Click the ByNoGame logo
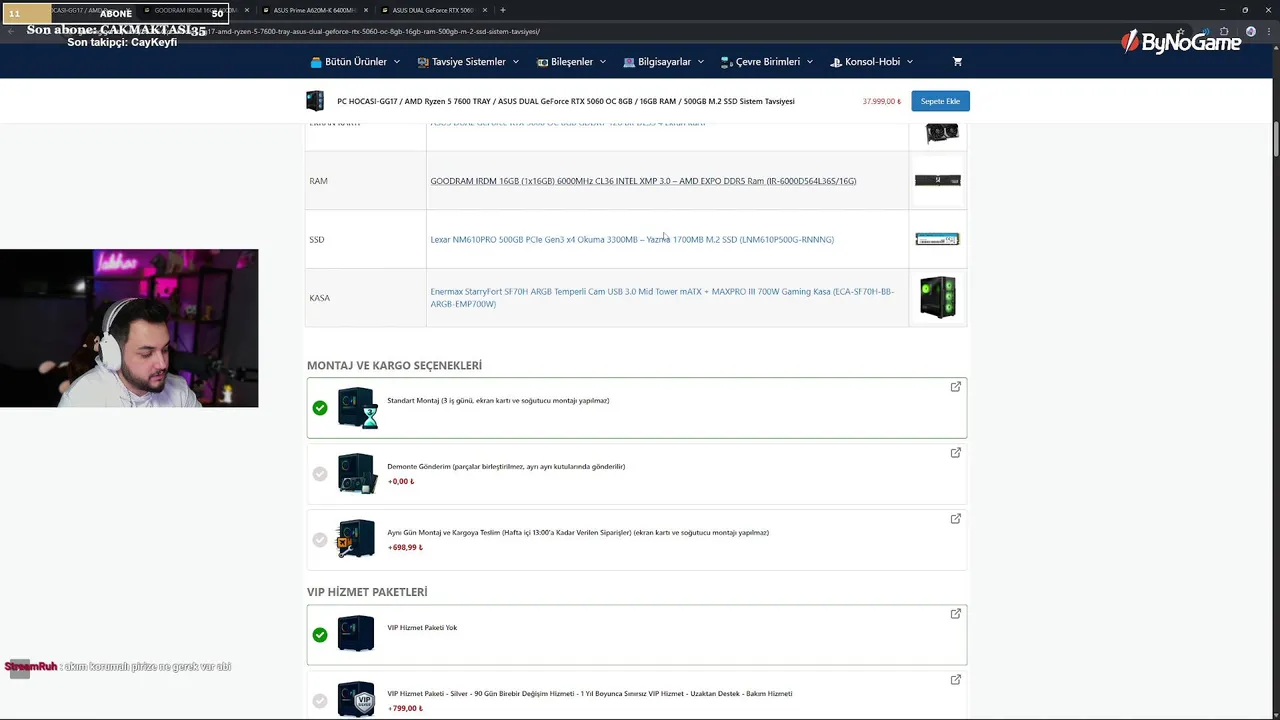Viewport: 1280px width, 720px height. click(1181, 42)
